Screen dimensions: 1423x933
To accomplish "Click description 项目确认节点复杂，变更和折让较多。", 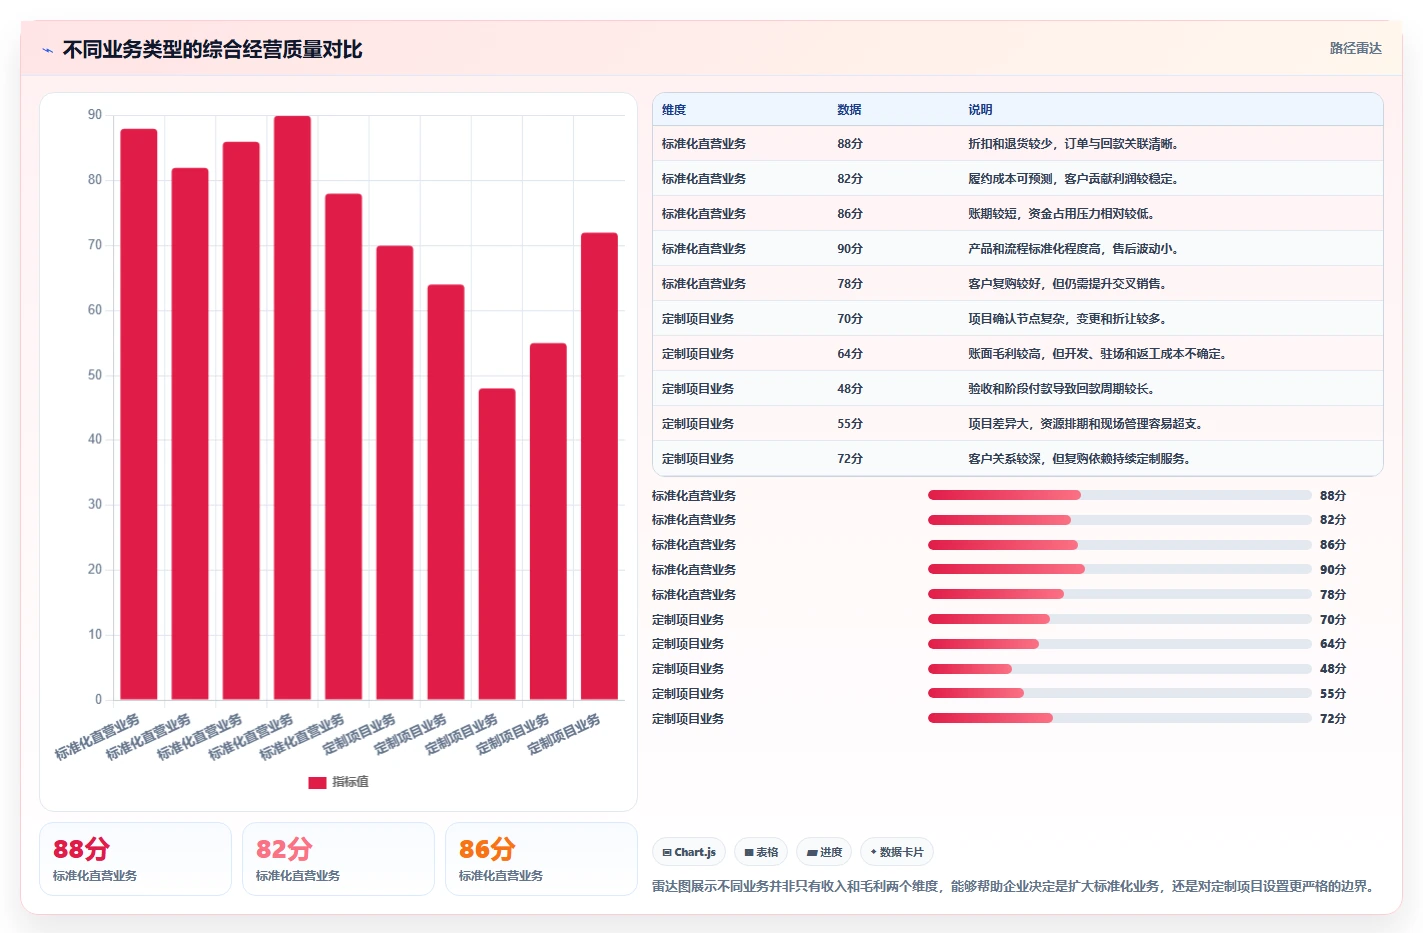I will click(x=1069, y=319).
